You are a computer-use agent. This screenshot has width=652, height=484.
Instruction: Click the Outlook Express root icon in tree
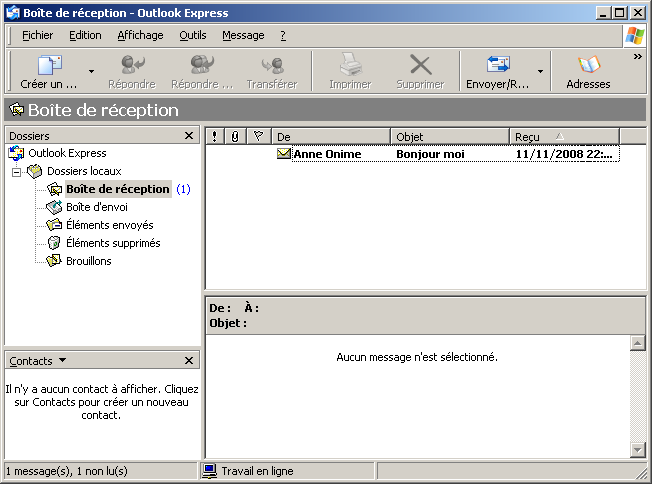click(x=16, y=153)
